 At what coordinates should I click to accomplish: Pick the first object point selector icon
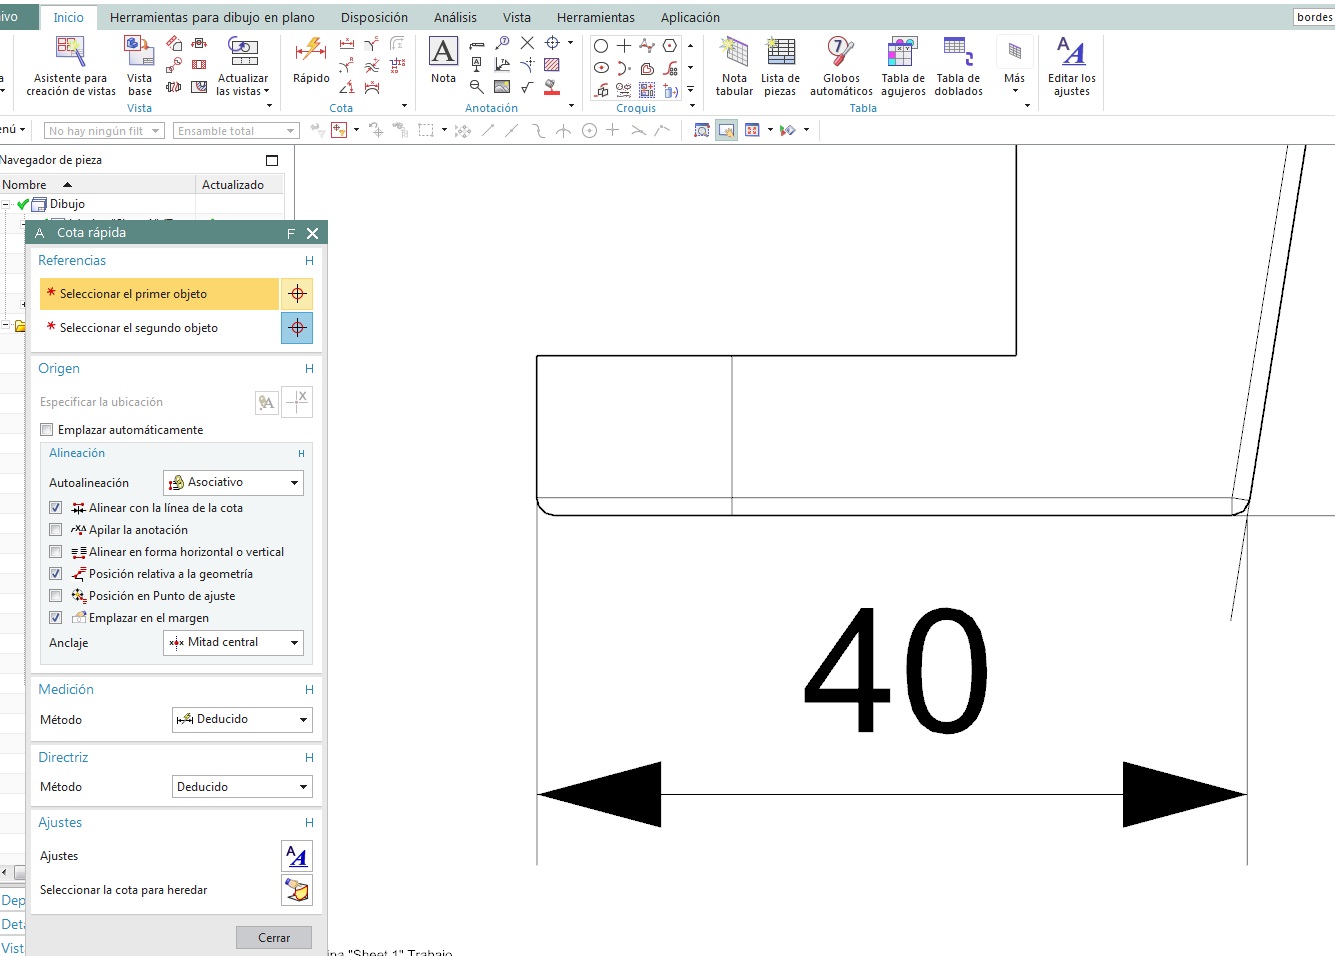pyautogui.click(x=297, y=294)
